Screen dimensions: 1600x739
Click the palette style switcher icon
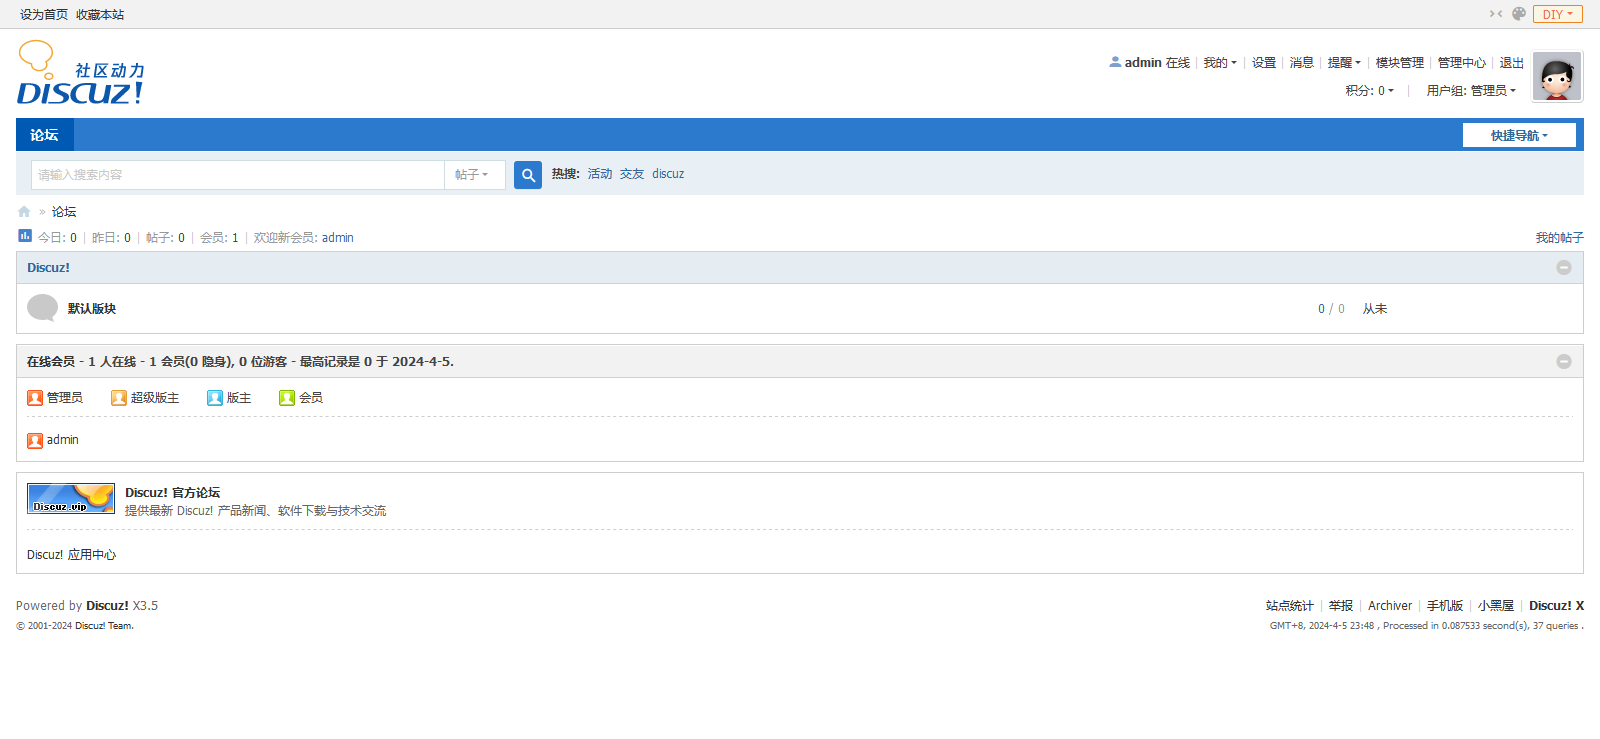pos(1519,14)
